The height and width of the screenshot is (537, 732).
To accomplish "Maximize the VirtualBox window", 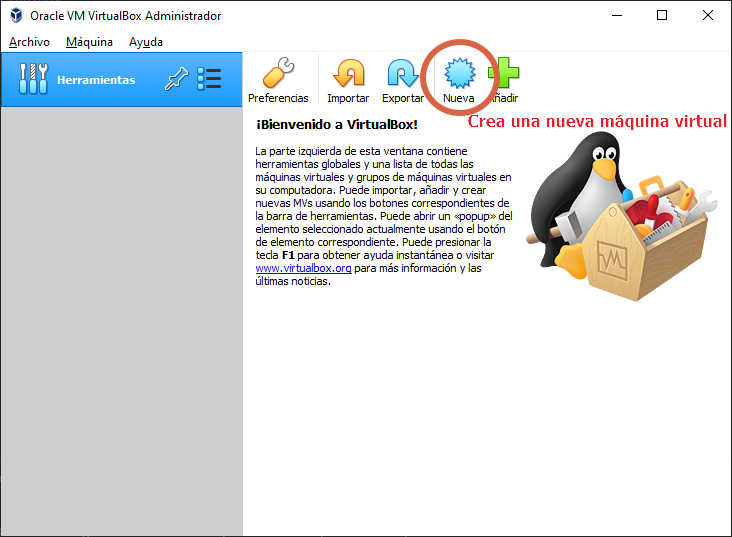I will [662, 16].
